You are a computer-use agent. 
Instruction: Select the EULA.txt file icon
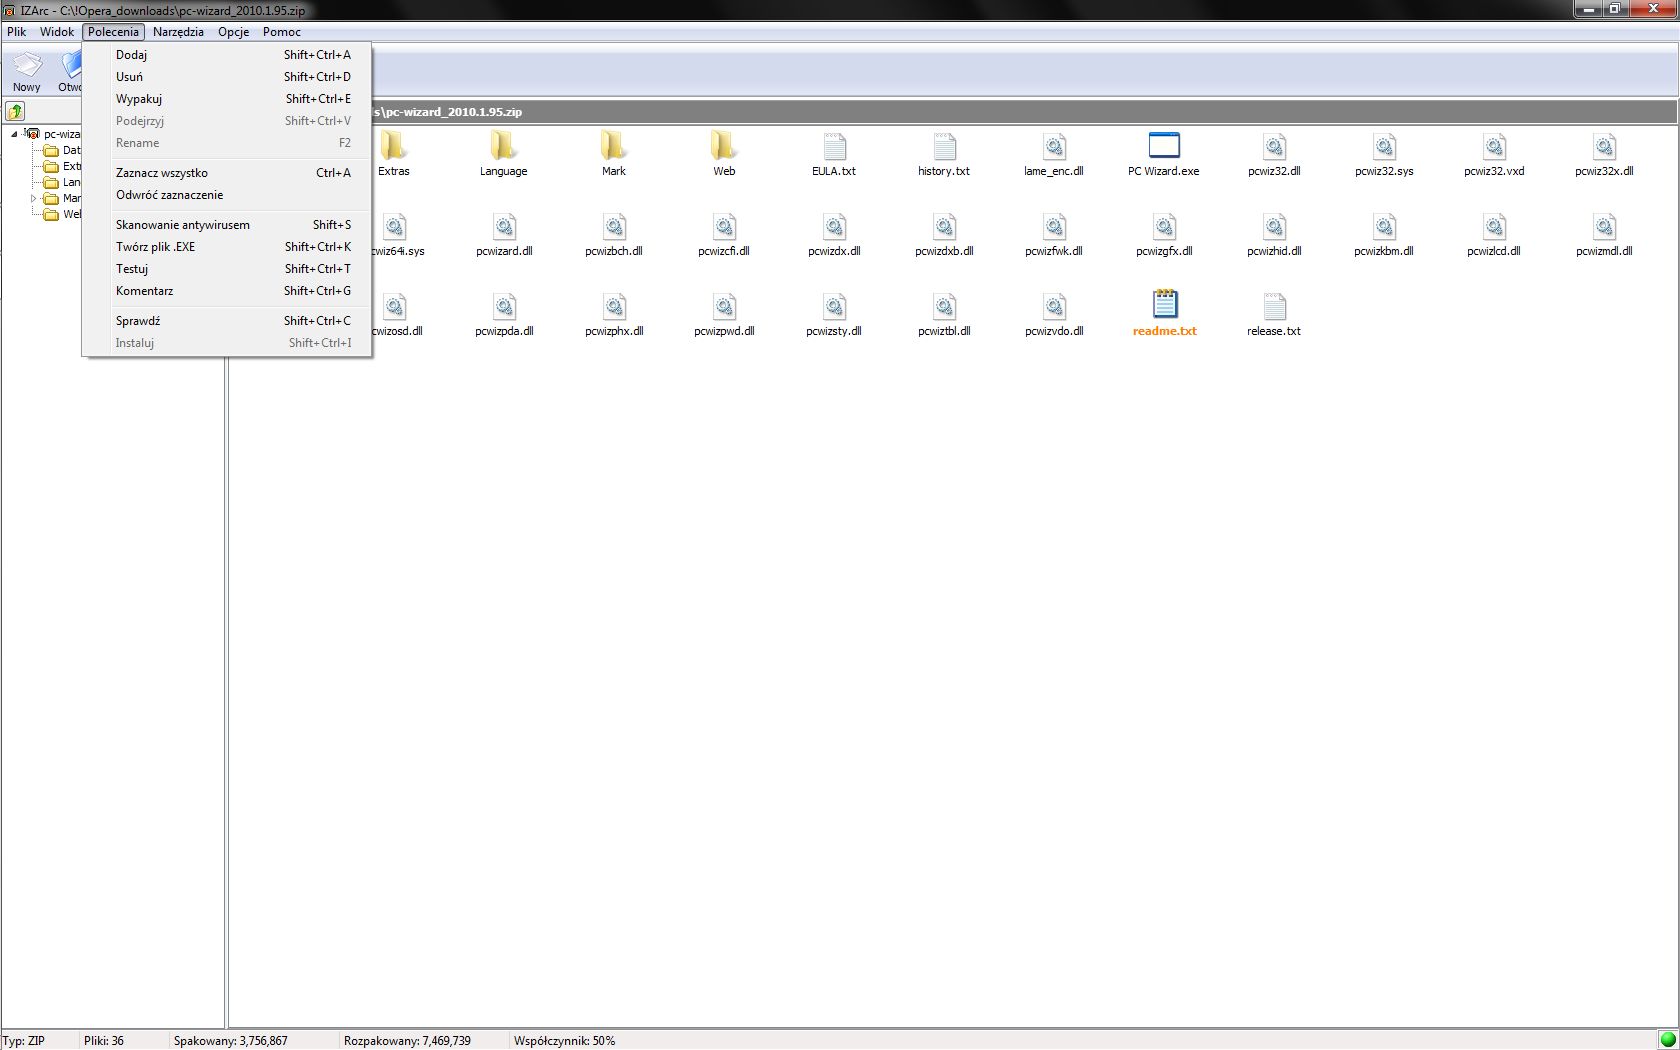pos(834,146)
